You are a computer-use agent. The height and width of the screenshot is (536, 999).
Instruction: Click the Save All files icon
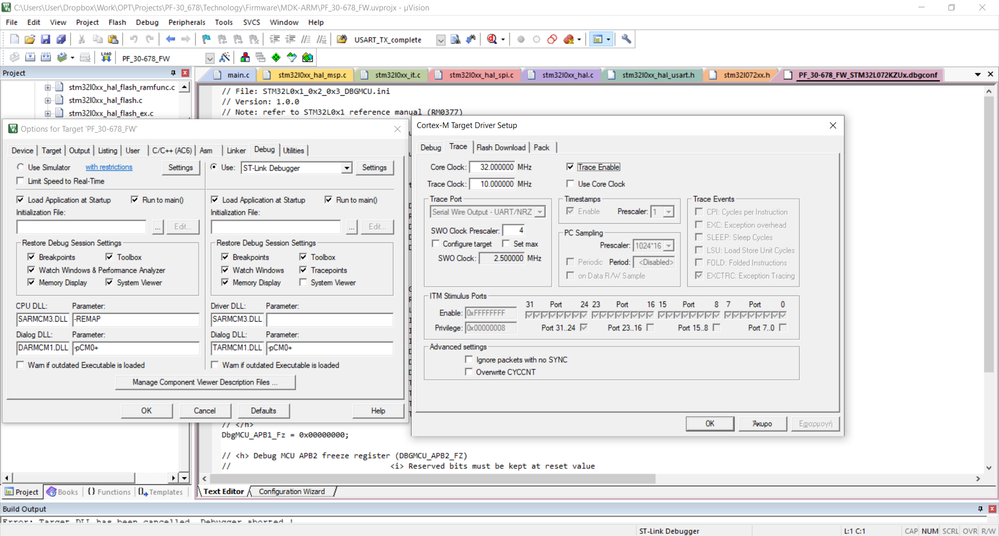point(61,40)
